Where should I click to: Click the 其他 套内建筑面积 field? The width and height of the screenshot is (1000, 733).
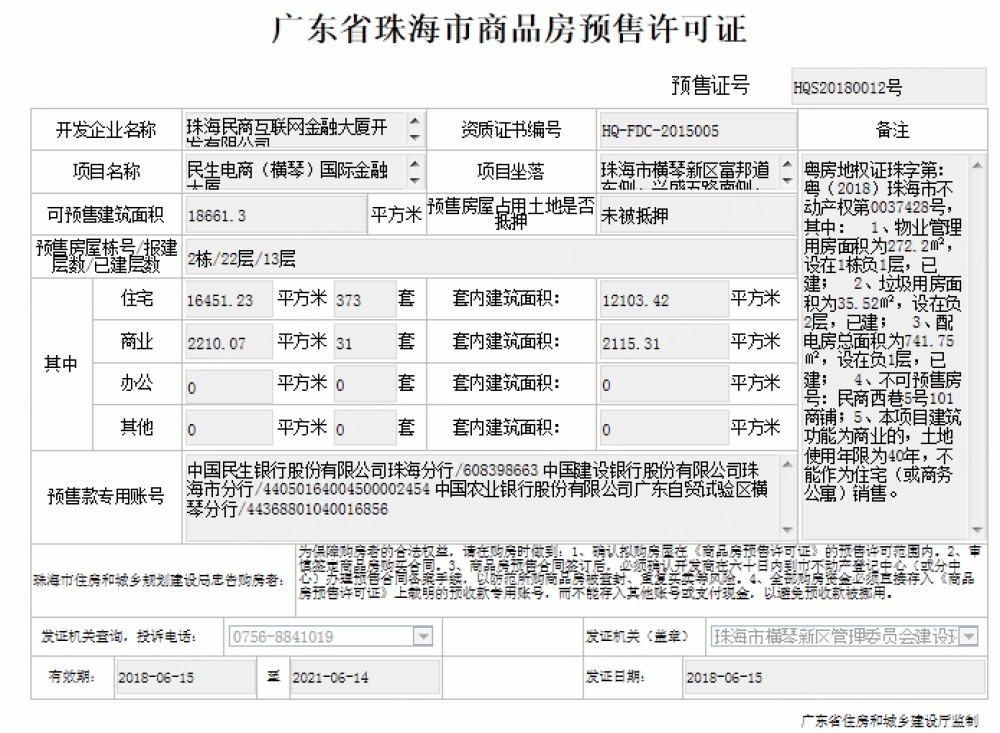click(x=664, y=428)
